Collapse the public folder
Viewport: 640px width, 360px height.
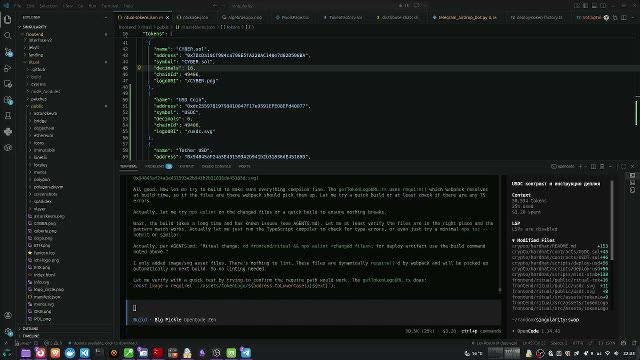tap(37, 106)
